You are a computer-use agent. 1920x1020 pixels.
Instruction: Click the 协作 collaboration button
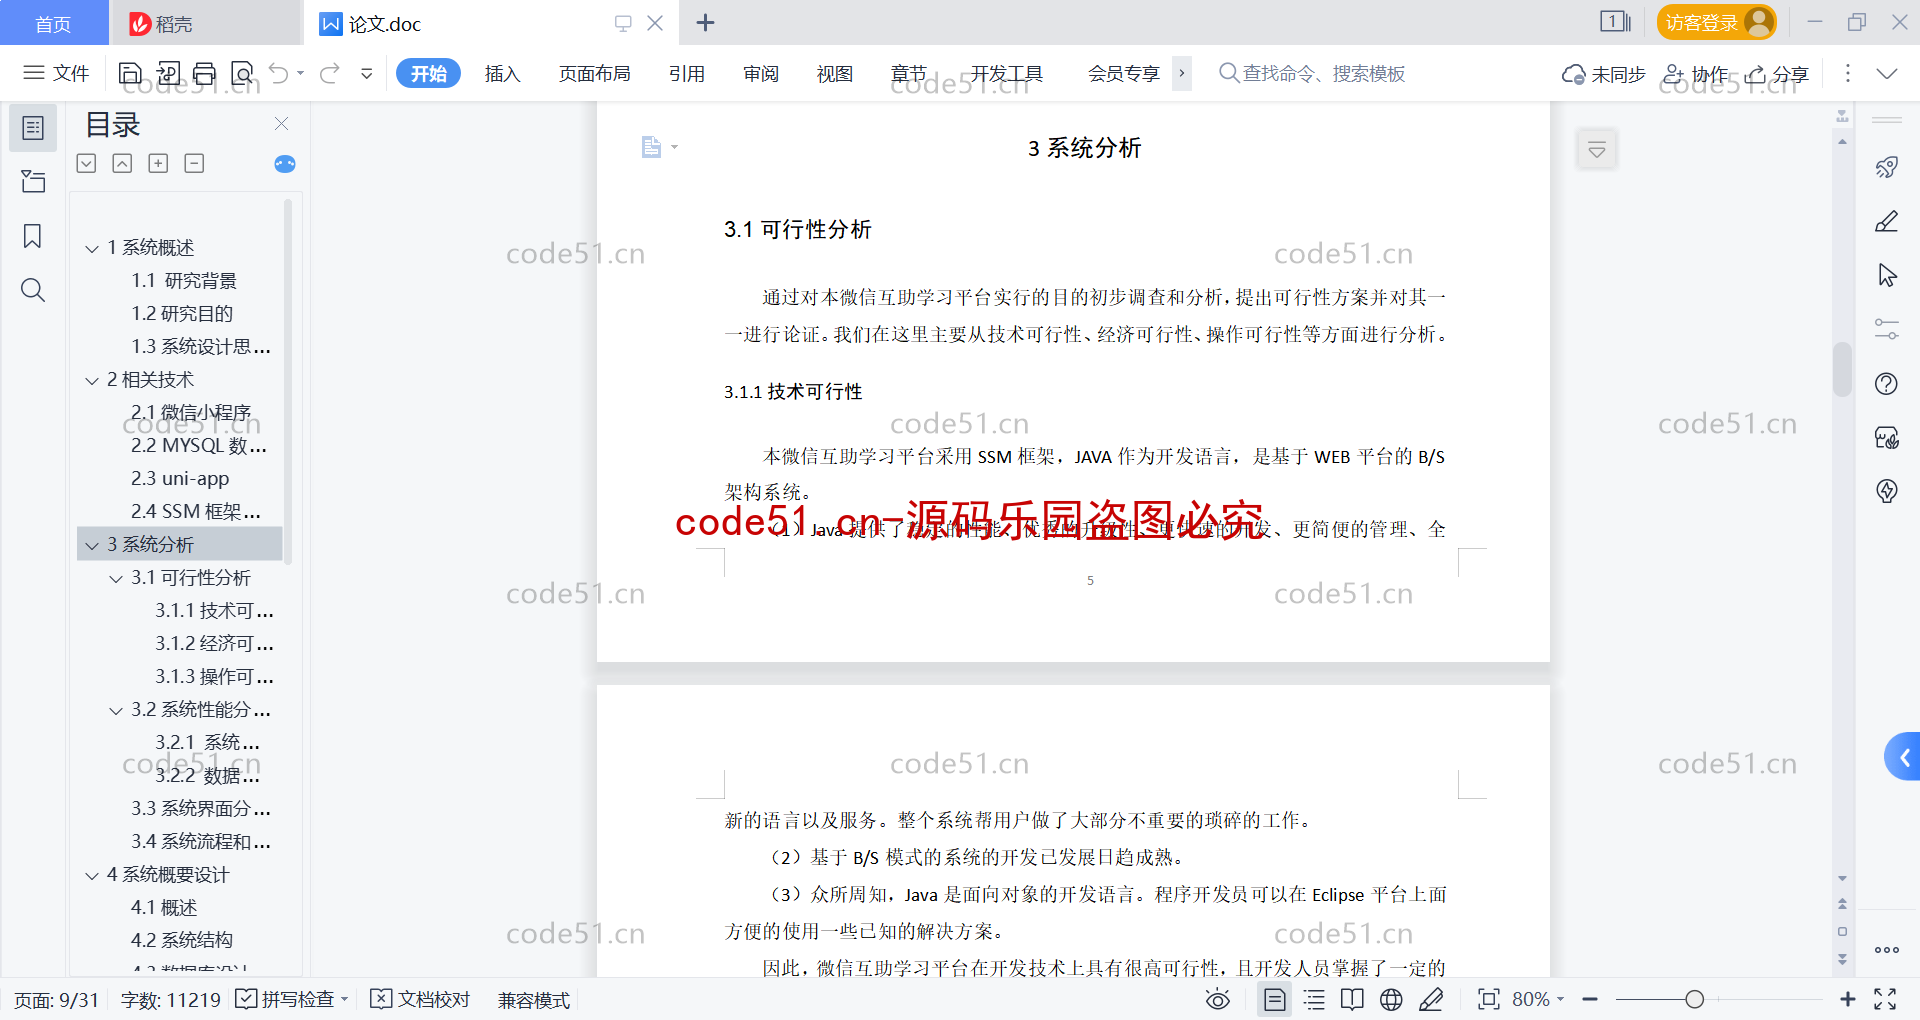1695,74
